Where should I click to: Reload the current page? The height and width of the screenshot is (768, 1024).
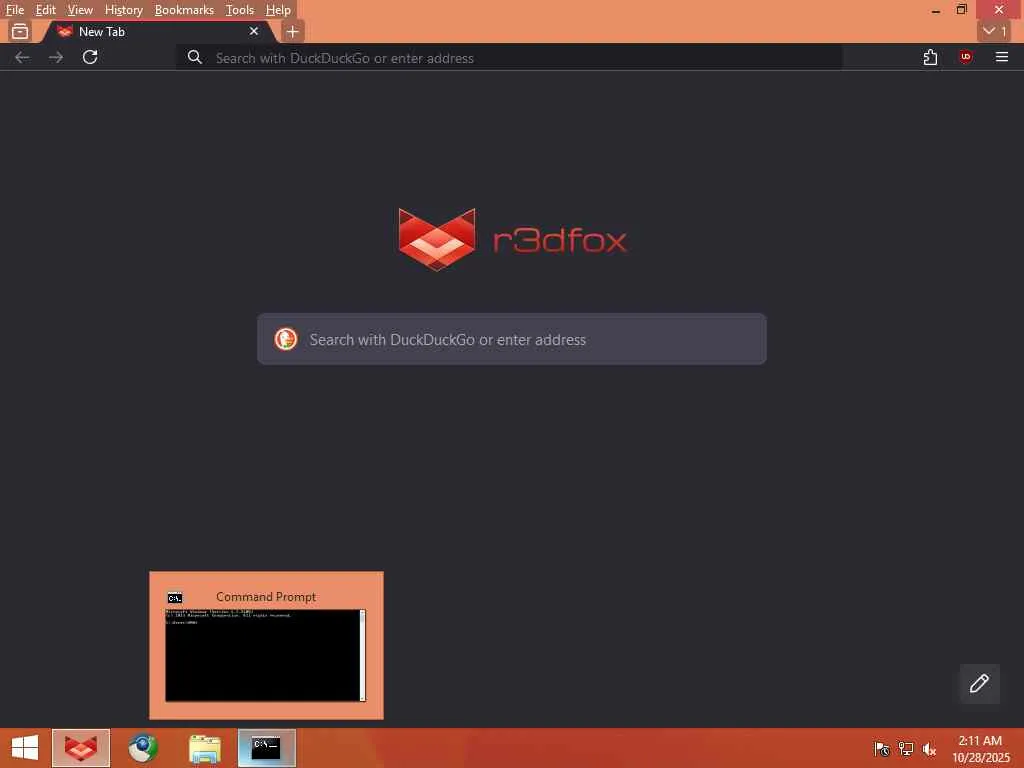click(90, 57)
